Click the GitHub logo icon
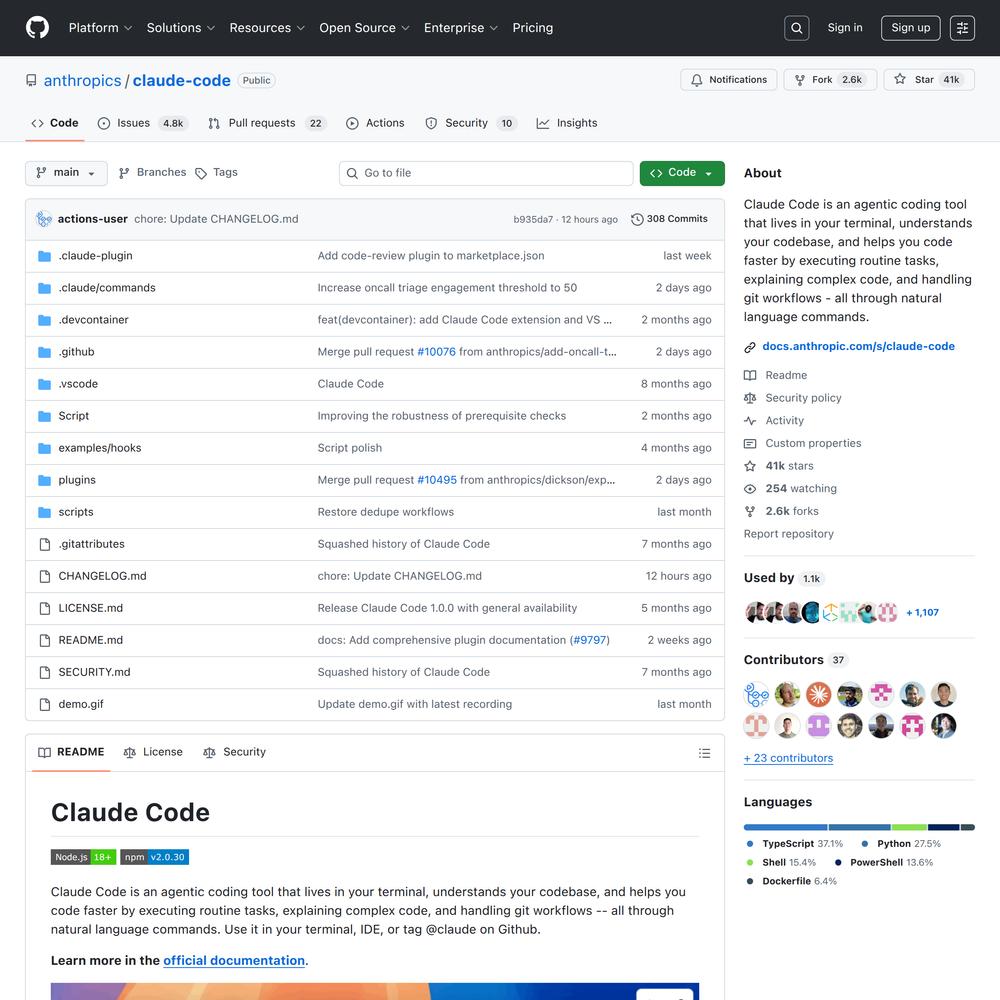1000x1000 pixels. click(37, 28)
